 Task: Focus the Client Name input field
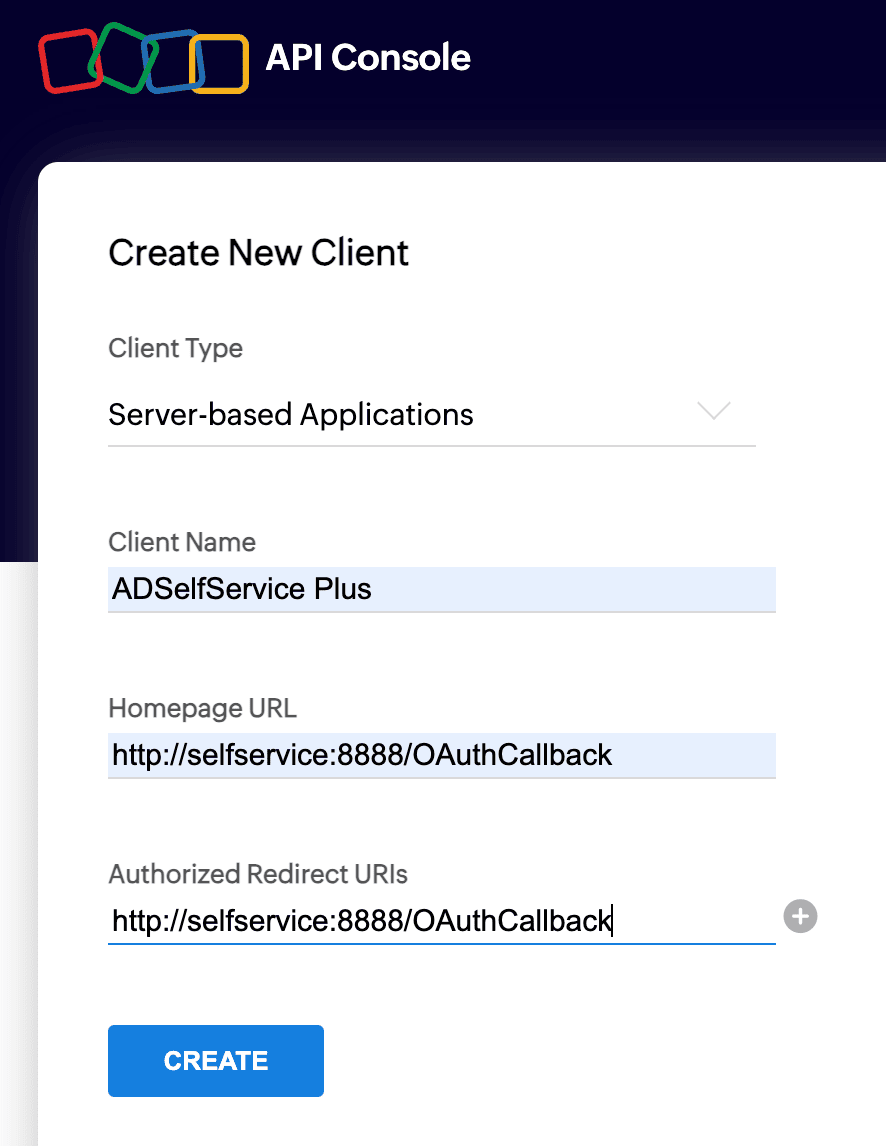click(x=440, y=589)
